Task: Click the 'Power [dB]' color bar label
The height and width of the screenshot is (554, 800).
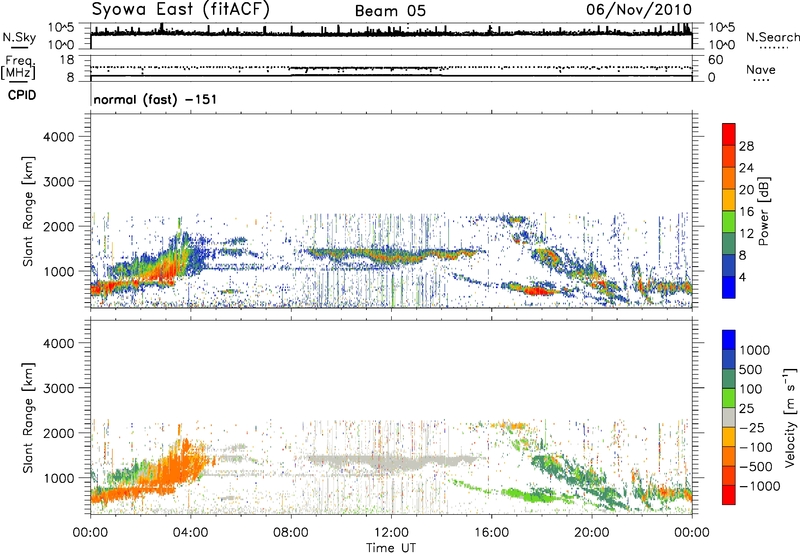Action: click(763, 211)
